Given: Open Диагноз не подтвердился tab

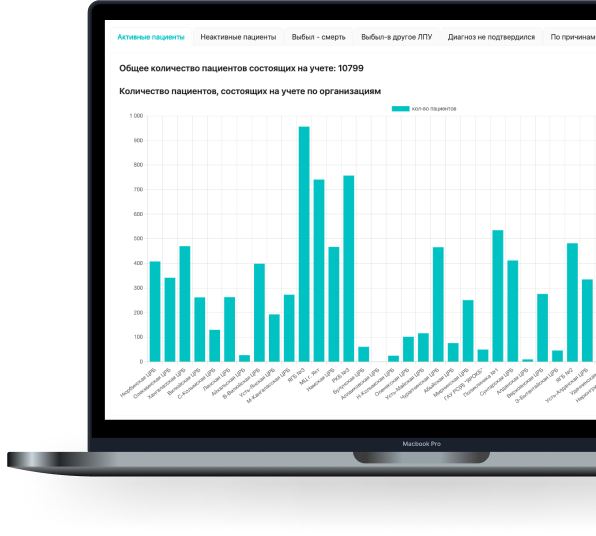Looking at the screenshot, I should (491, 37).
